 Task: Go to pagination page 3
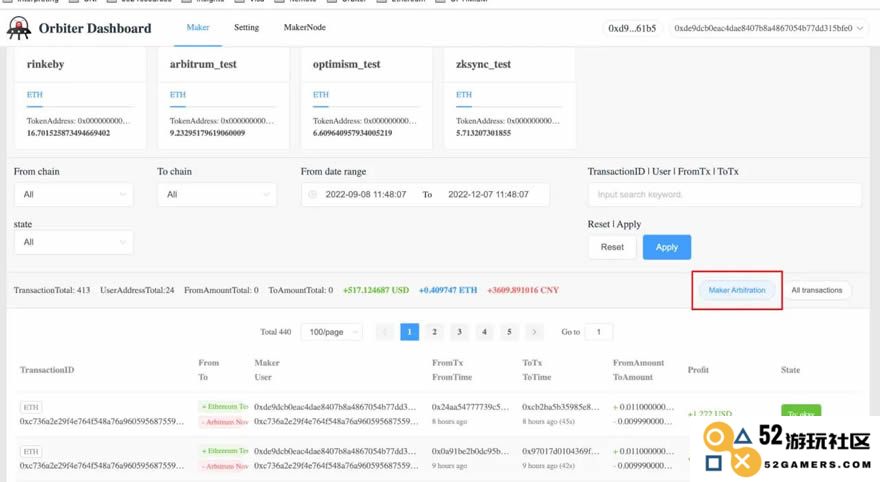tap(459, 332)
